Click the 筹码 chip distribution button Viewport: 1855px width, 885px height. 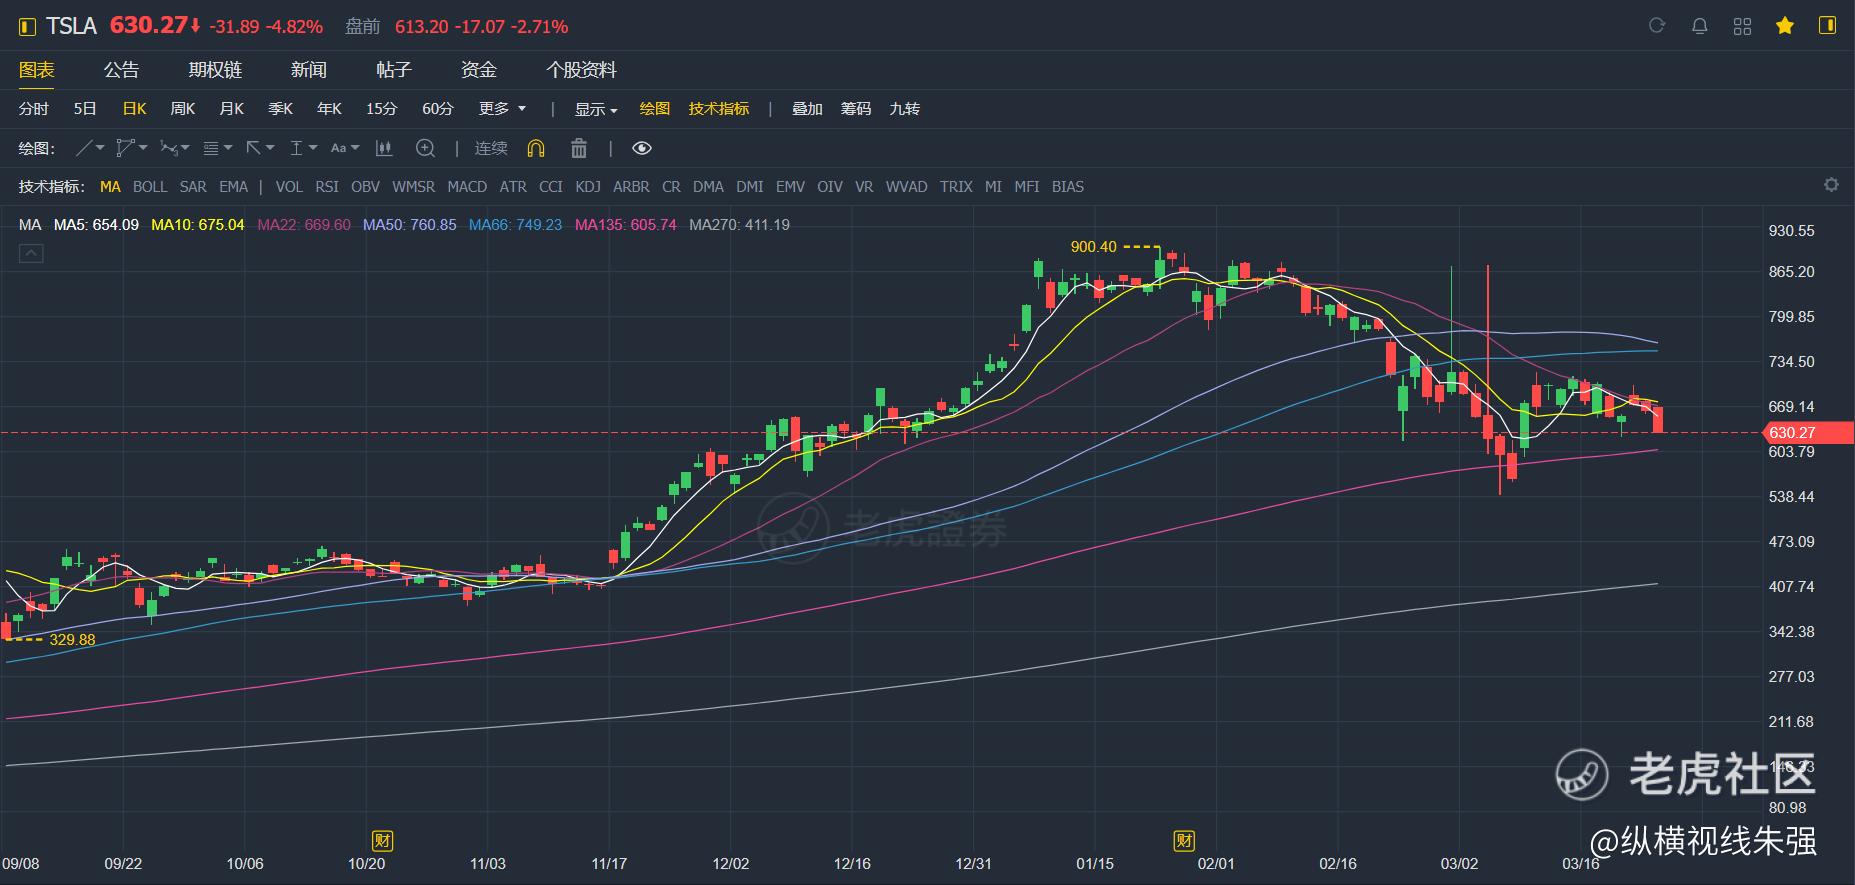tap(856, 108)
